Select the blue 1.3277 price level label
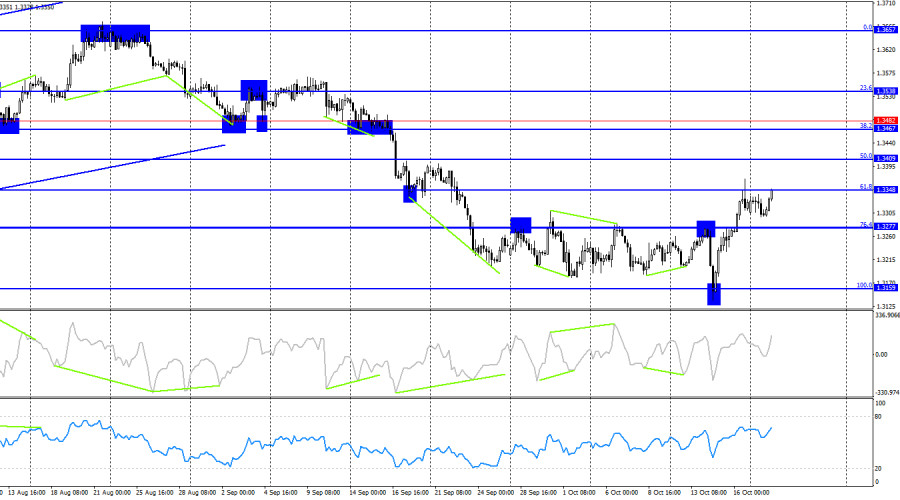Screen dimensions: 900x500 (x=886, y=227)
